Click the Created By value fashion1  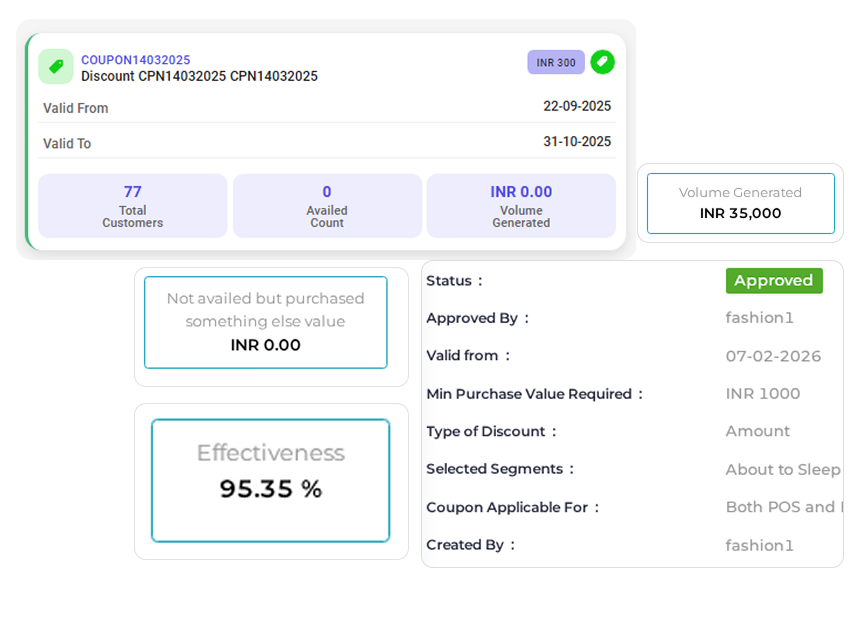[x=759, y=545]
